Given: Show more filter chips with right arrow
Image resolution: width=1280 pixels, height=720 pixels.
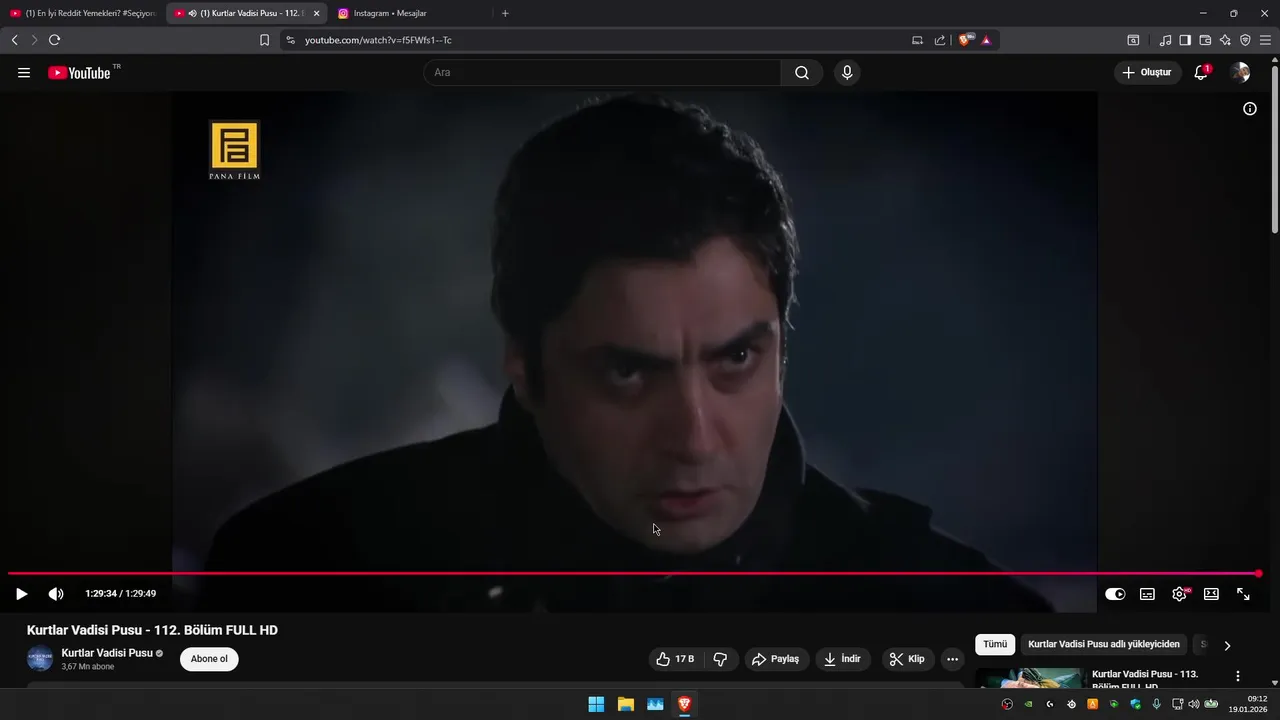Looking at the screenshot, I should (x=1227, y=646).
